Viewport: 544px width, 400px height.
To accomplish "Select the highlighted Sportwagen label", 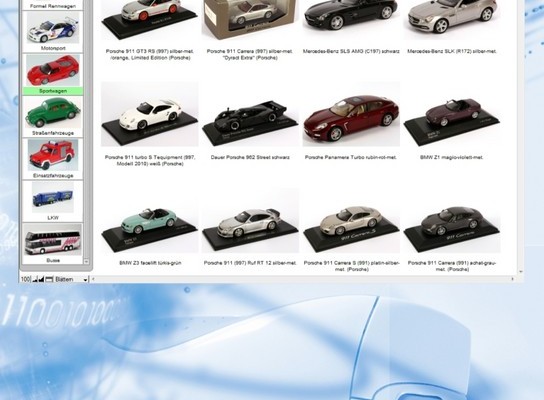I will [53, 91].
